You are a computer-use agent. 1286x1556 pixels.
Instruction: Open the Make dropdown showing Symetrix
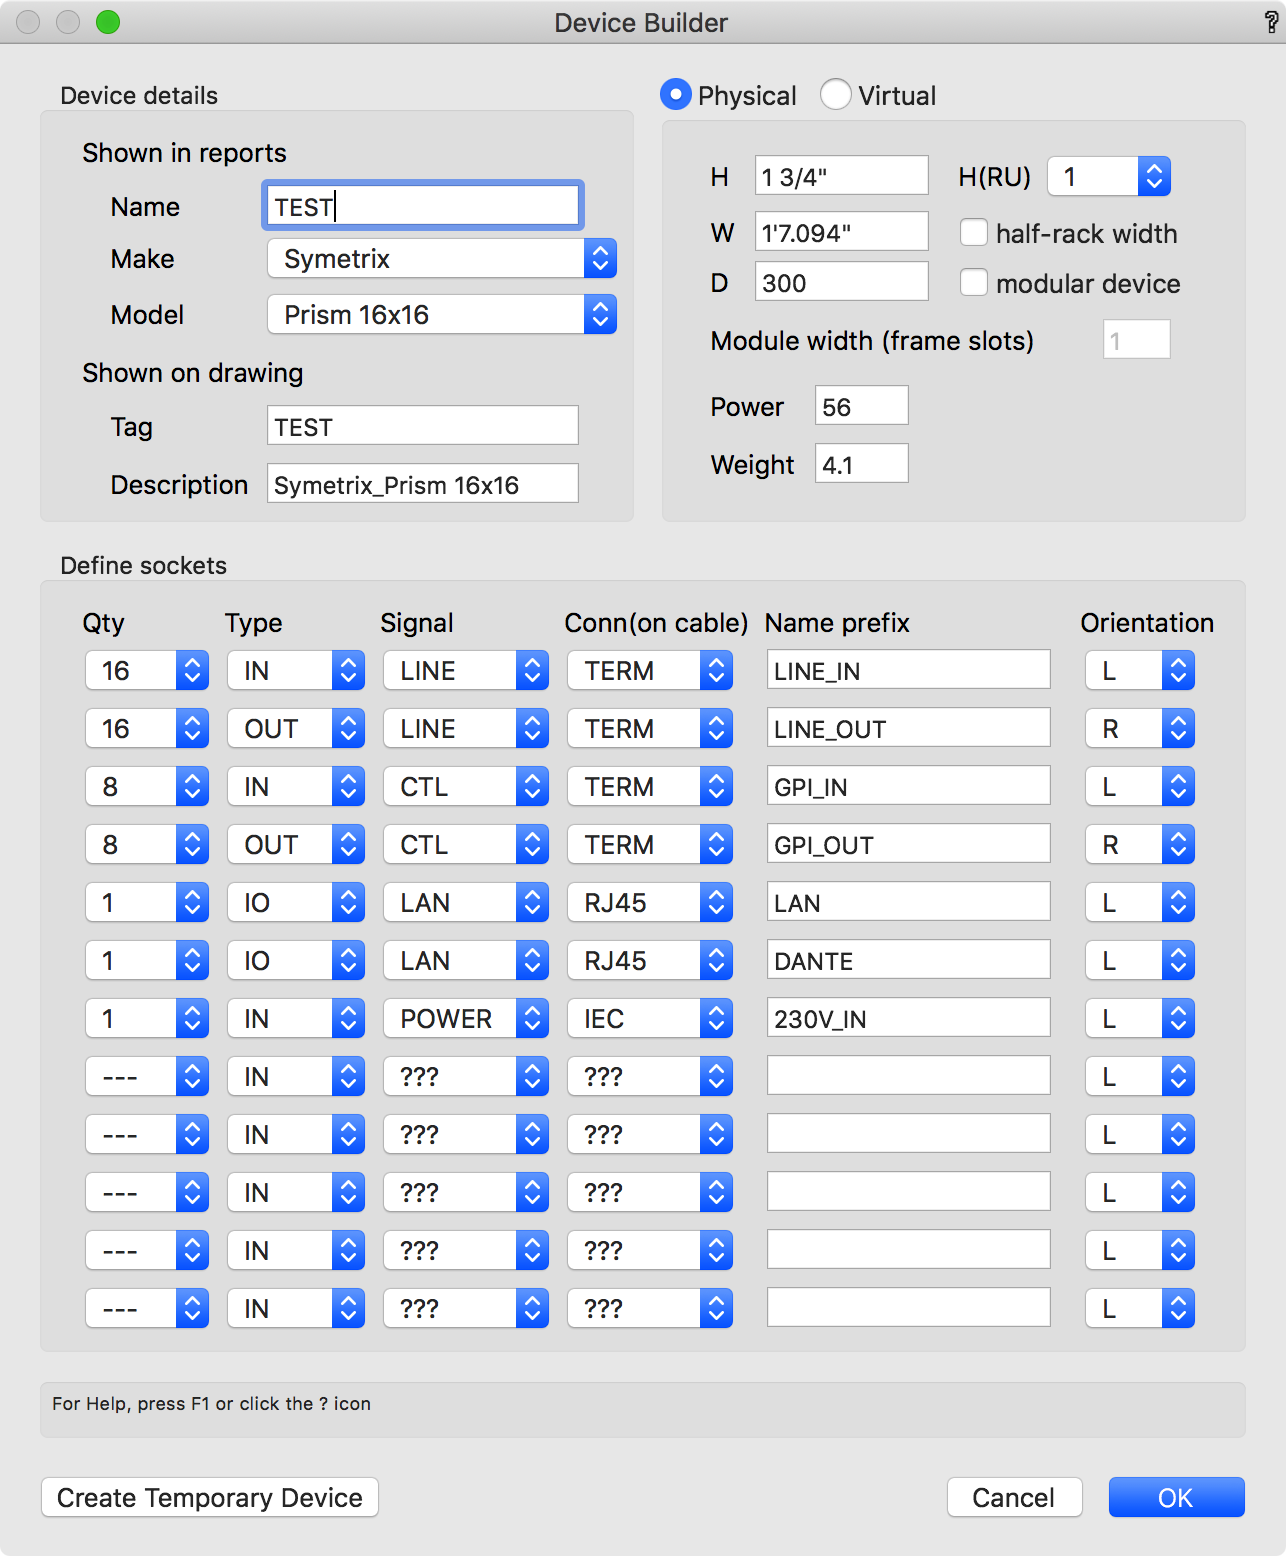click(x=441, y=259)
